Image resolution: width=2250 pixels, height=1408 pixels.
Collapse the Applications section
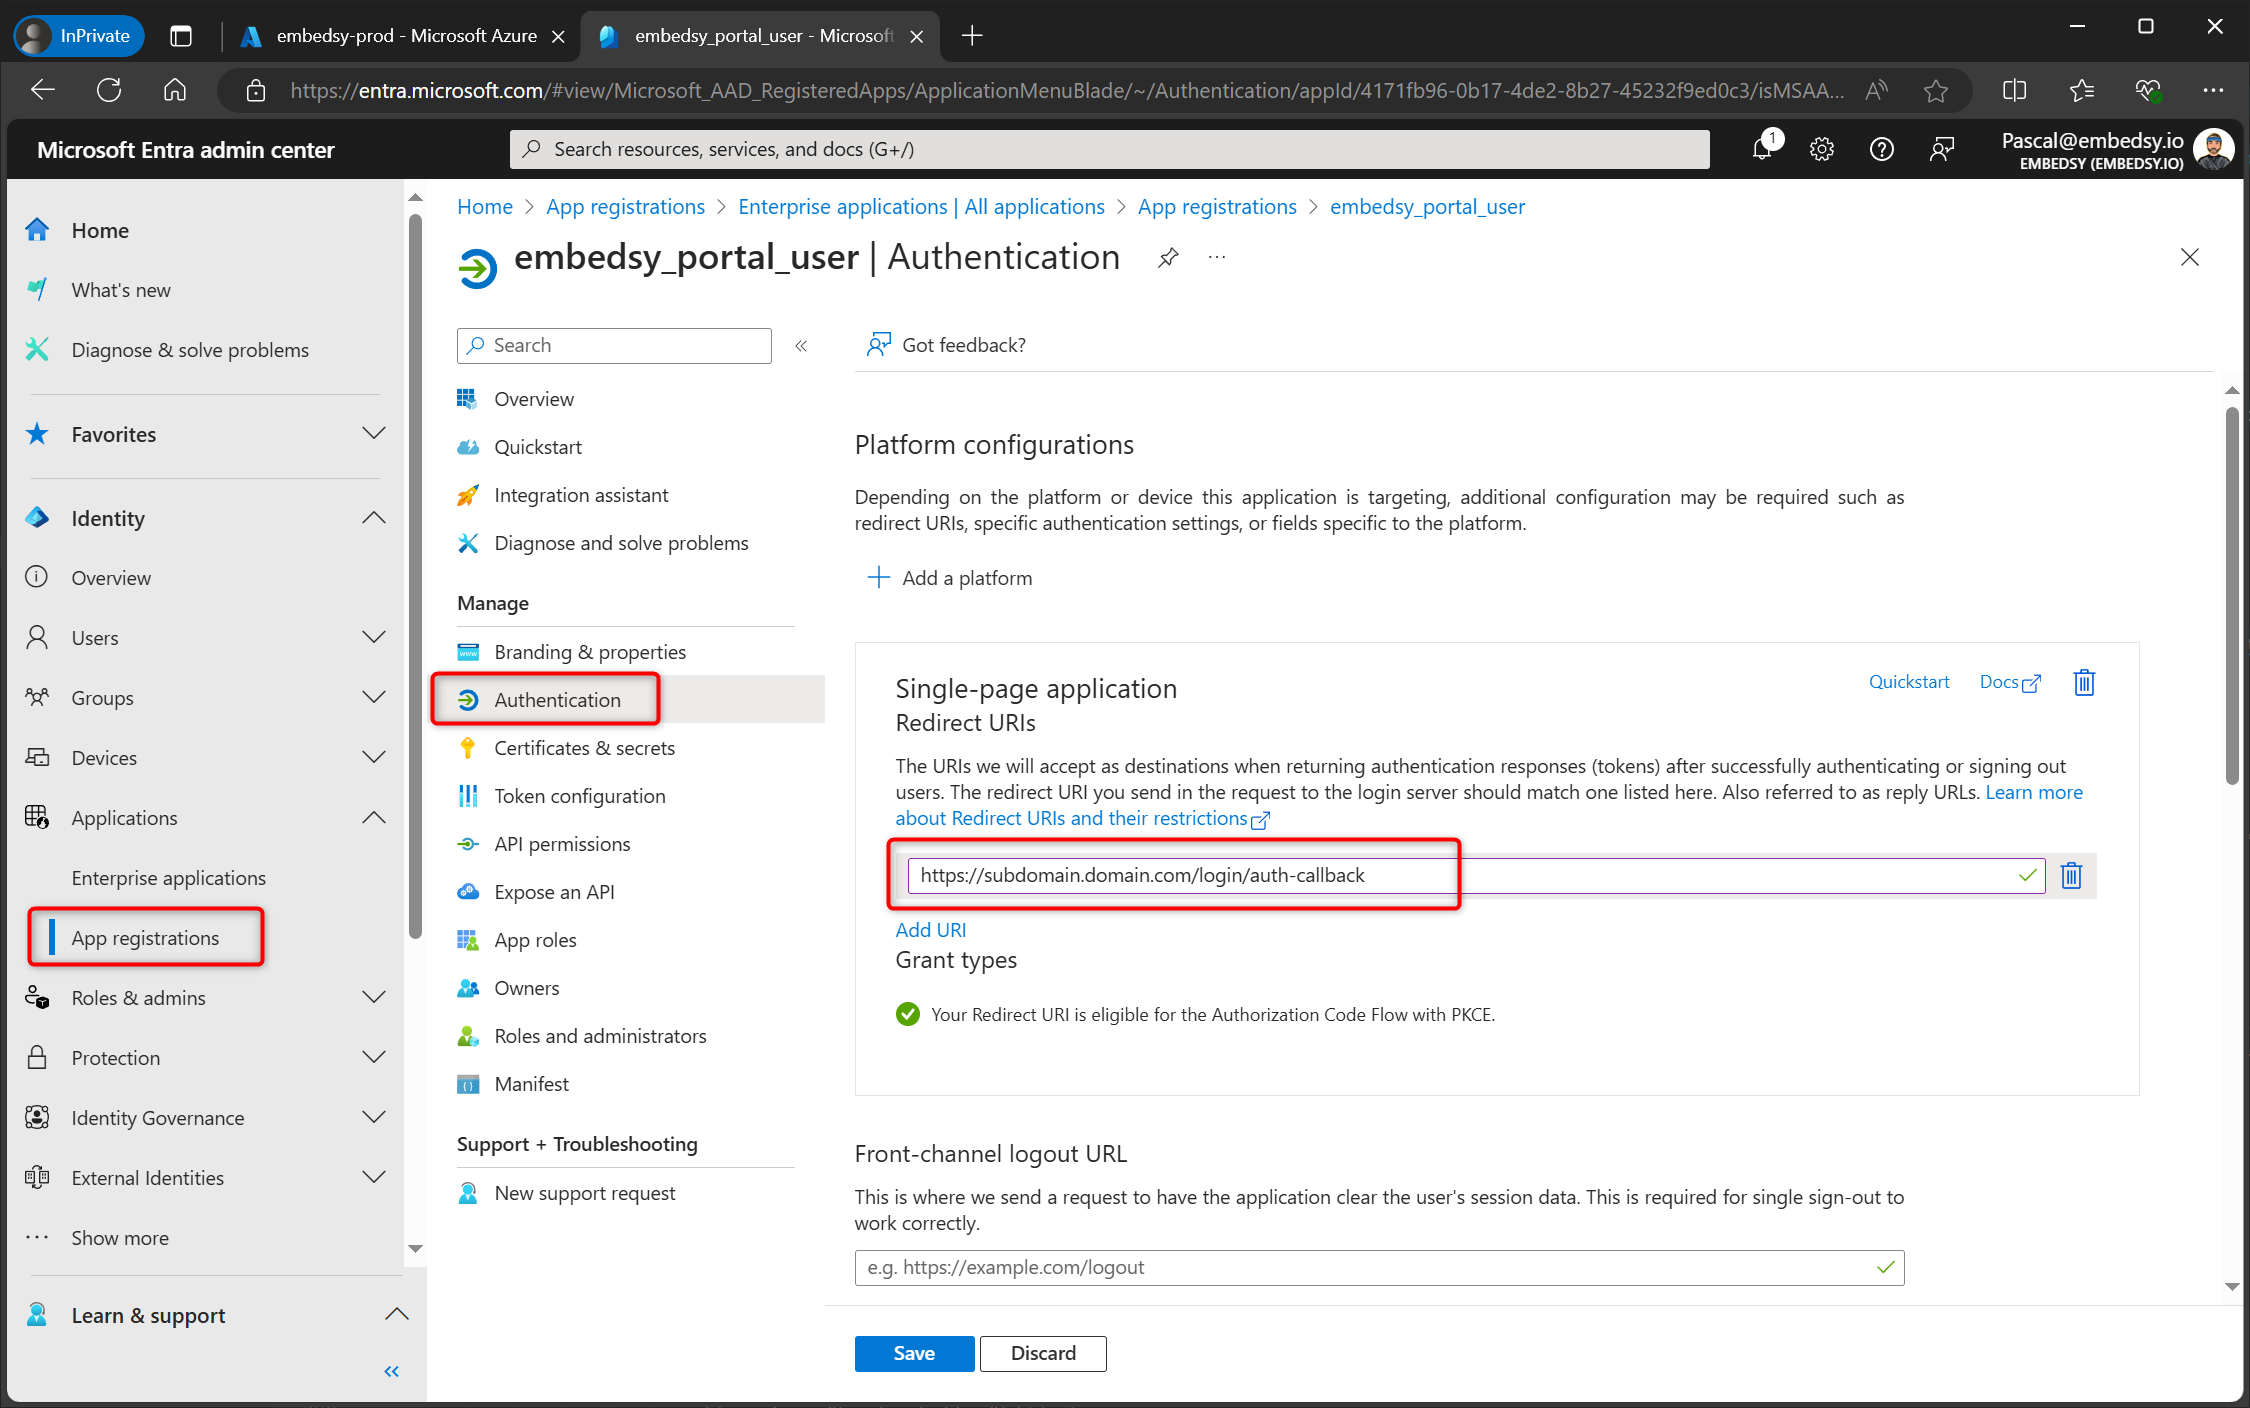[374, 817]
